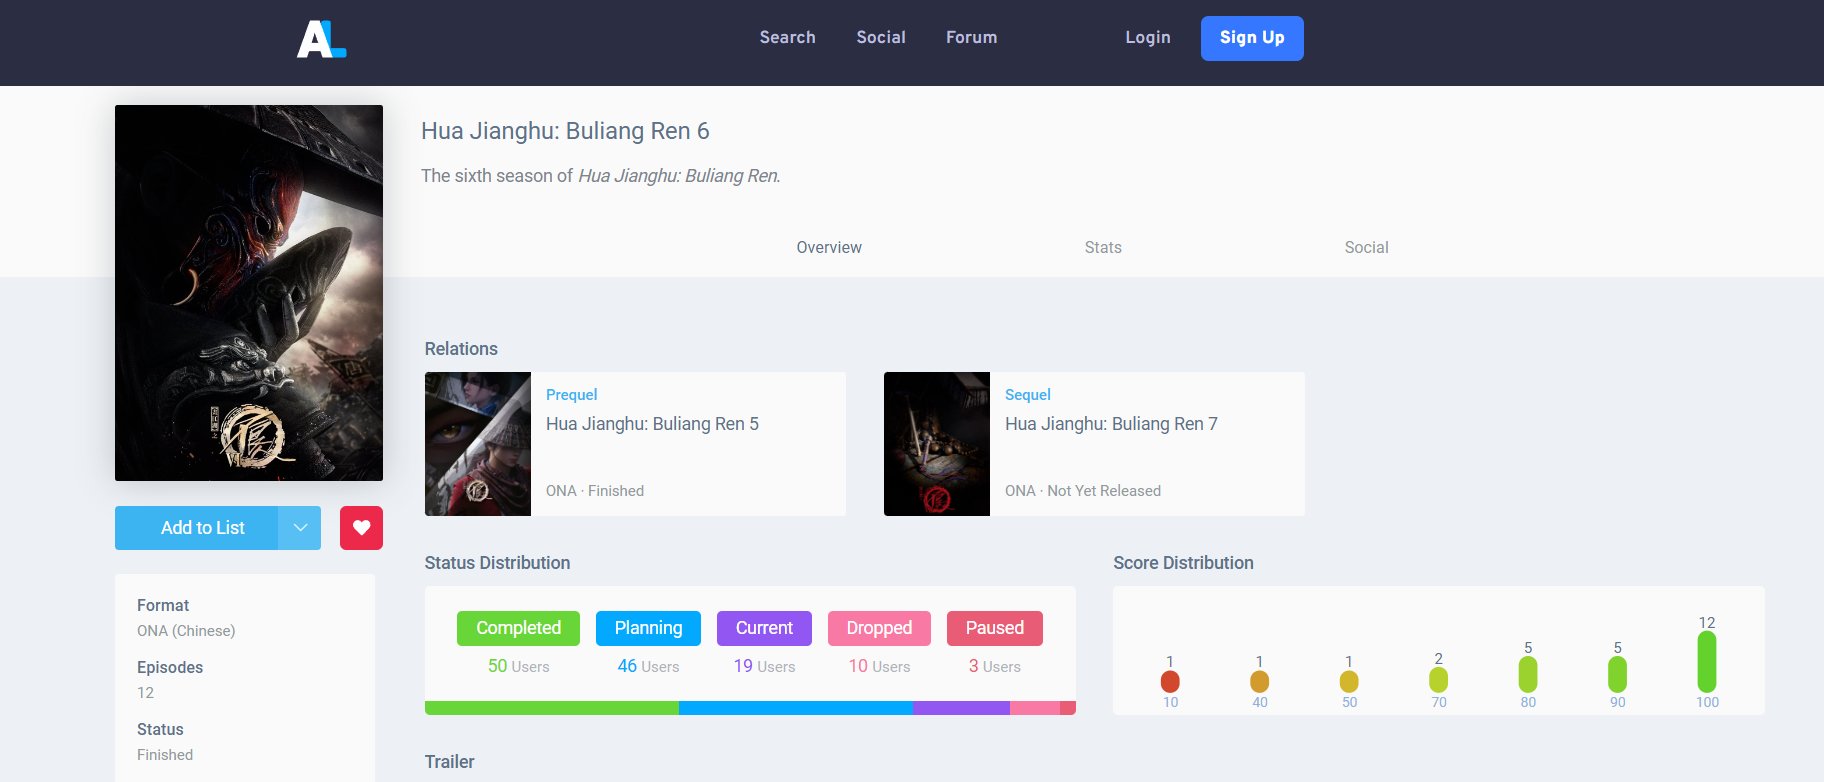Click the Sign Up button
Screen dimensions: 1824x782
1252,38
